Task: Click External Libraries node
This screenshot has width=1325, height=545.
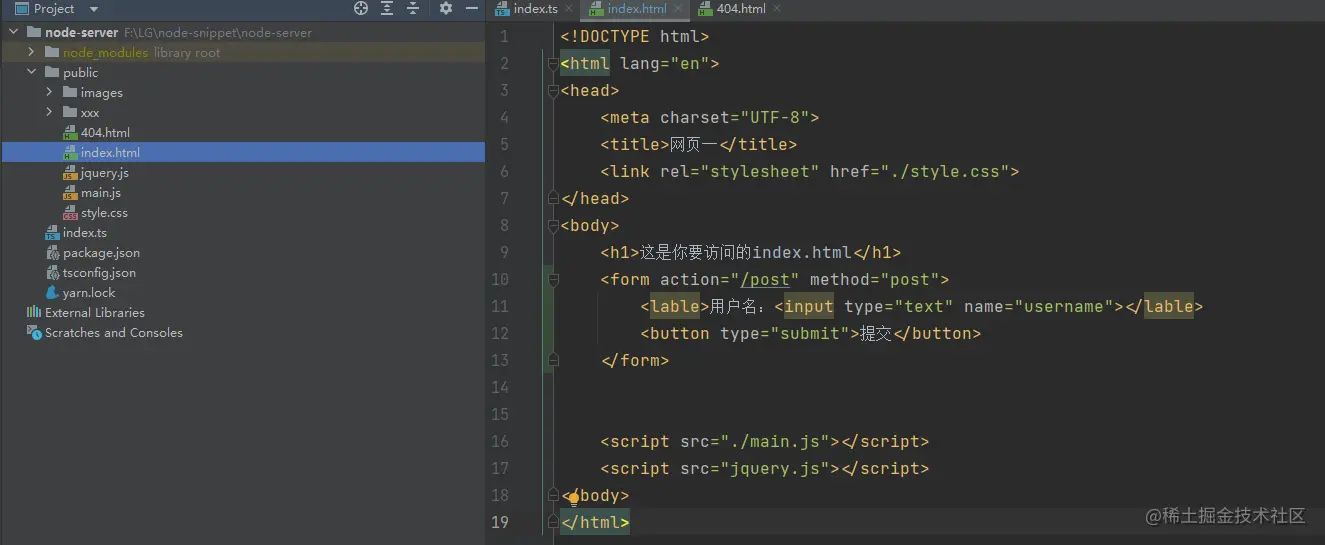Action: coord(95,312)
